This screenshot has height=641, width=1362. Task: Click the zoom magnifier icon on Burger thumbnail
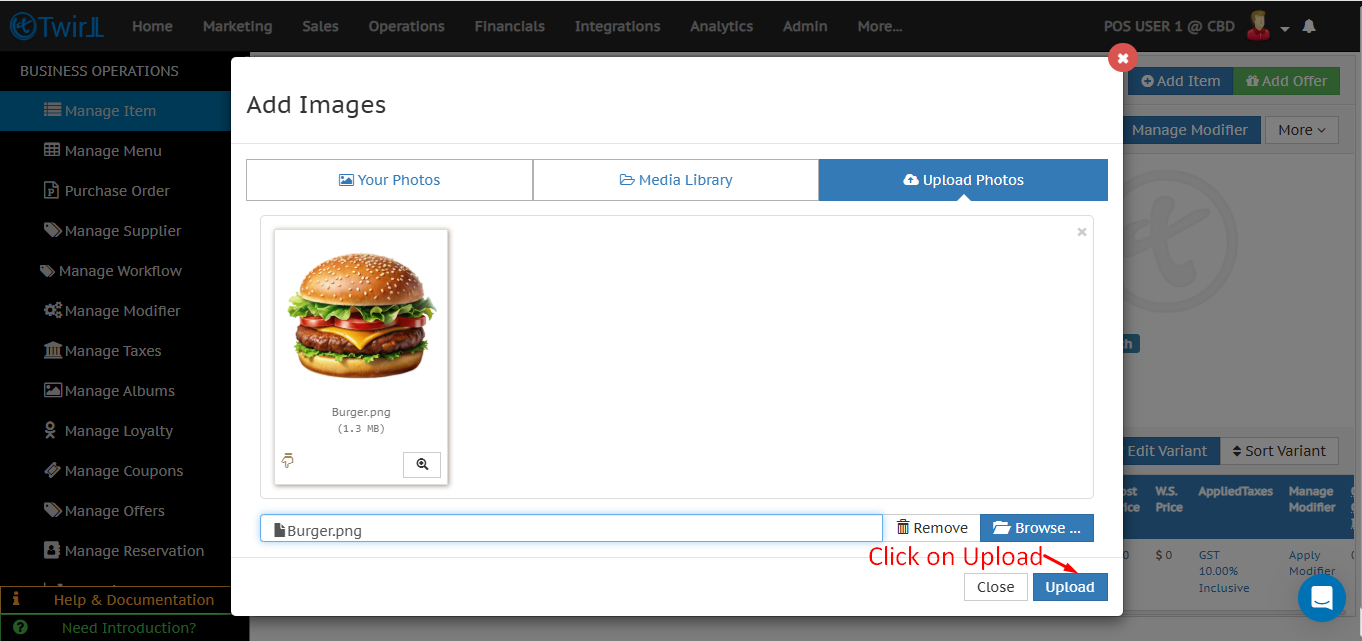pos(422,464)
